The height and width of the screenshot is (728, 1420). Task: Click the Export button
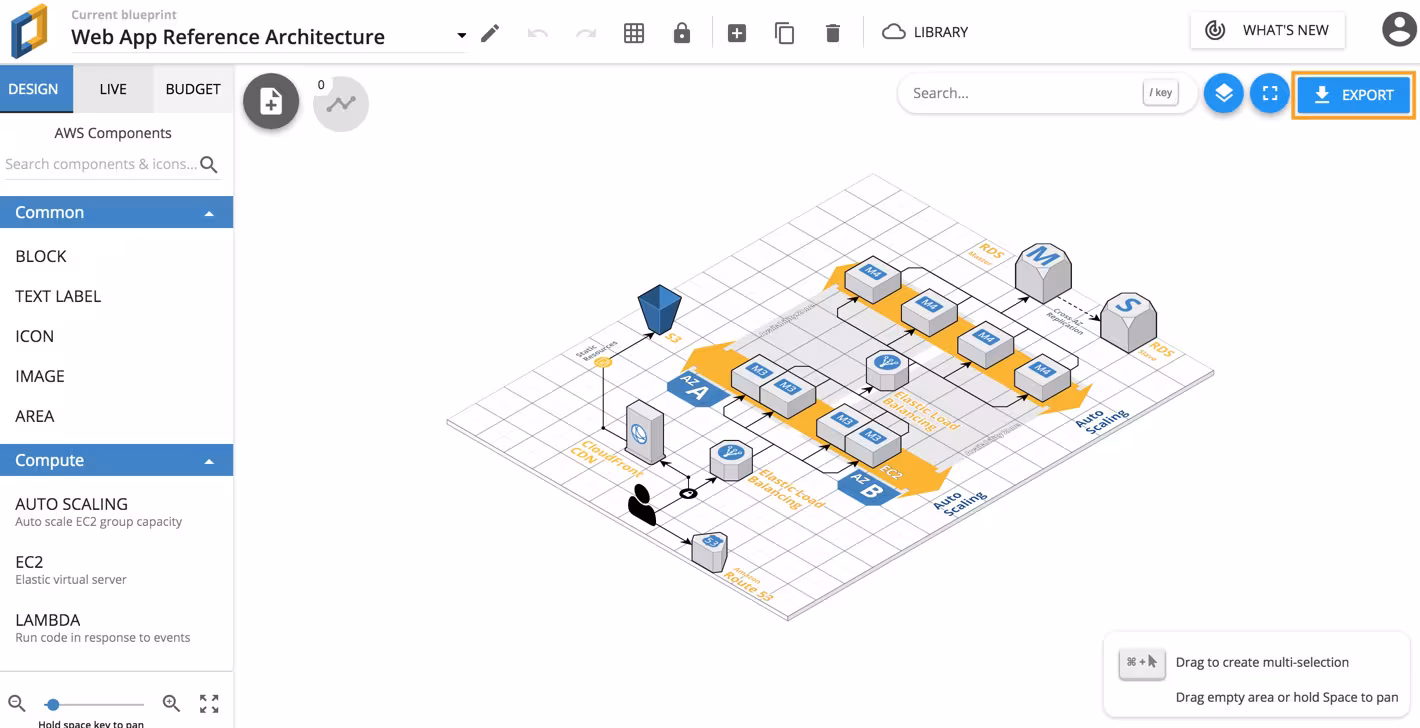1353,95
